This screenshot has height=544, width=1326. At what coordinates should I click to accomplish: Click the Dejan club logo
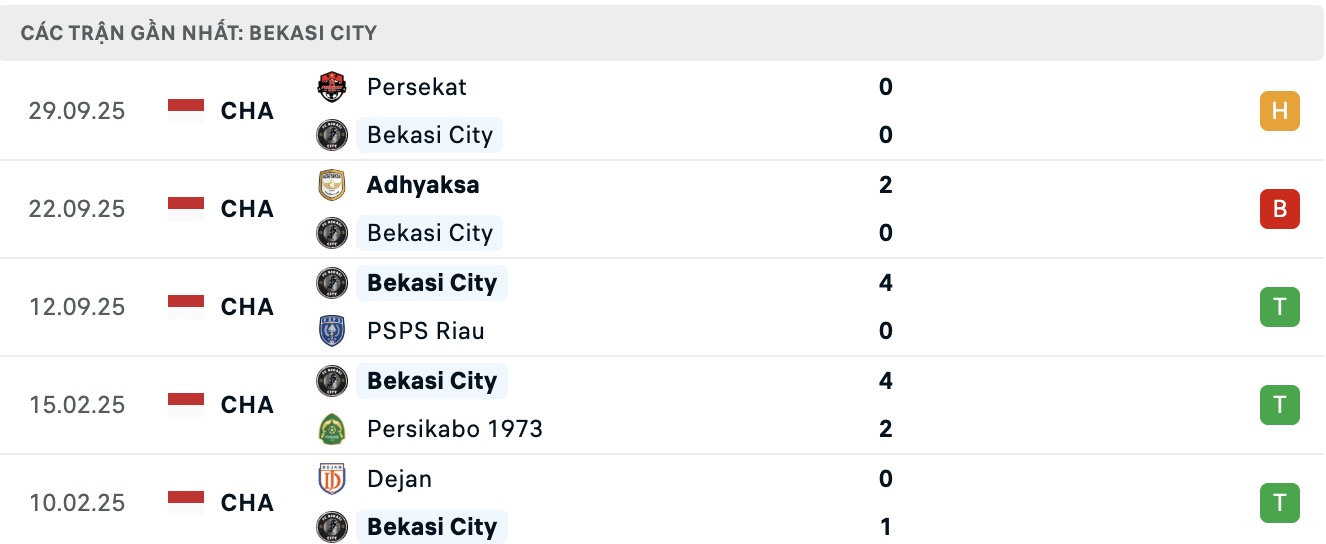pos(331,479)
